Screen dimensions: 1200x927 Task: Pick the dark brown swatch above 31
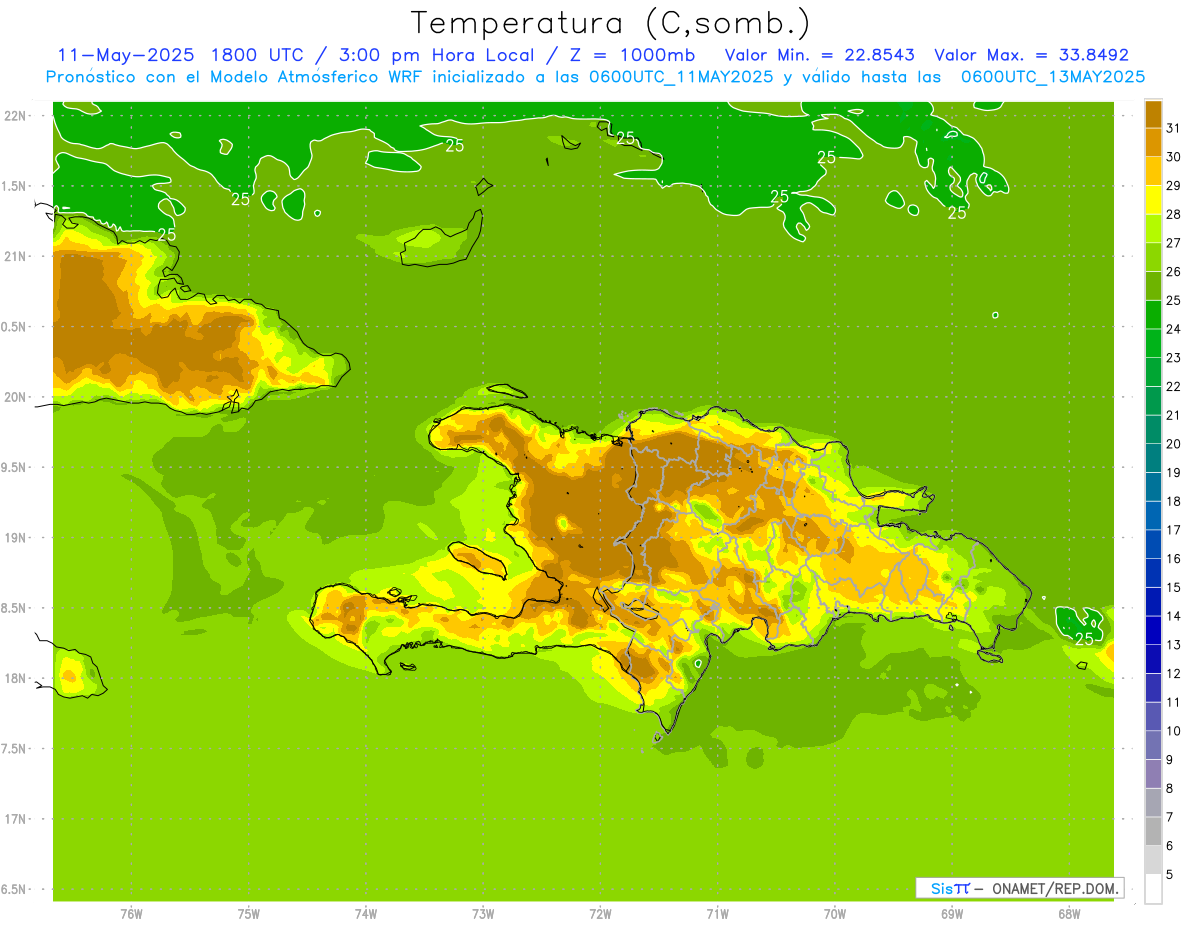[x=1153, y=114]
